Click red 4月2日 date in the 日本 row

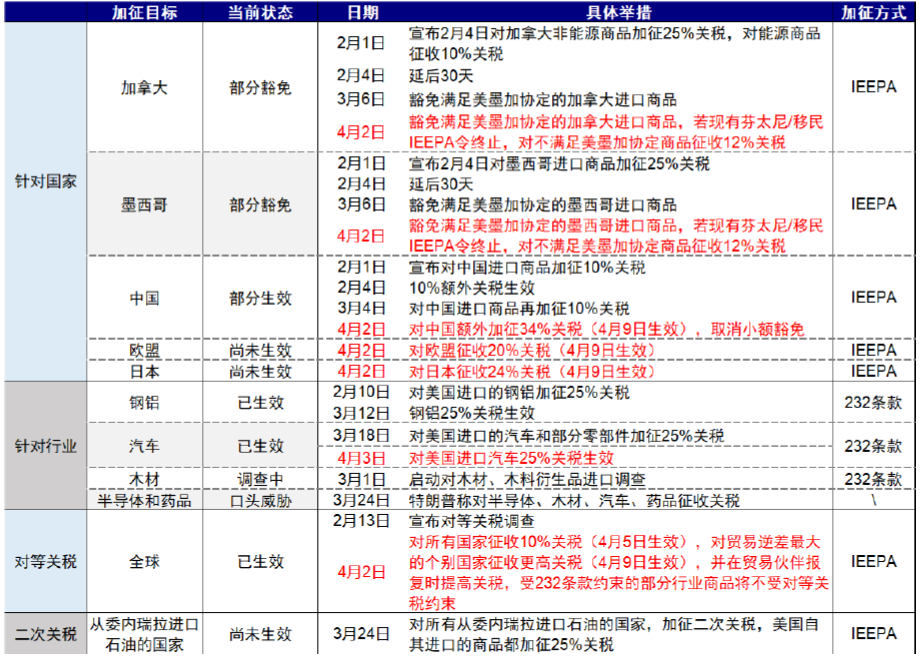pos(361,371)
